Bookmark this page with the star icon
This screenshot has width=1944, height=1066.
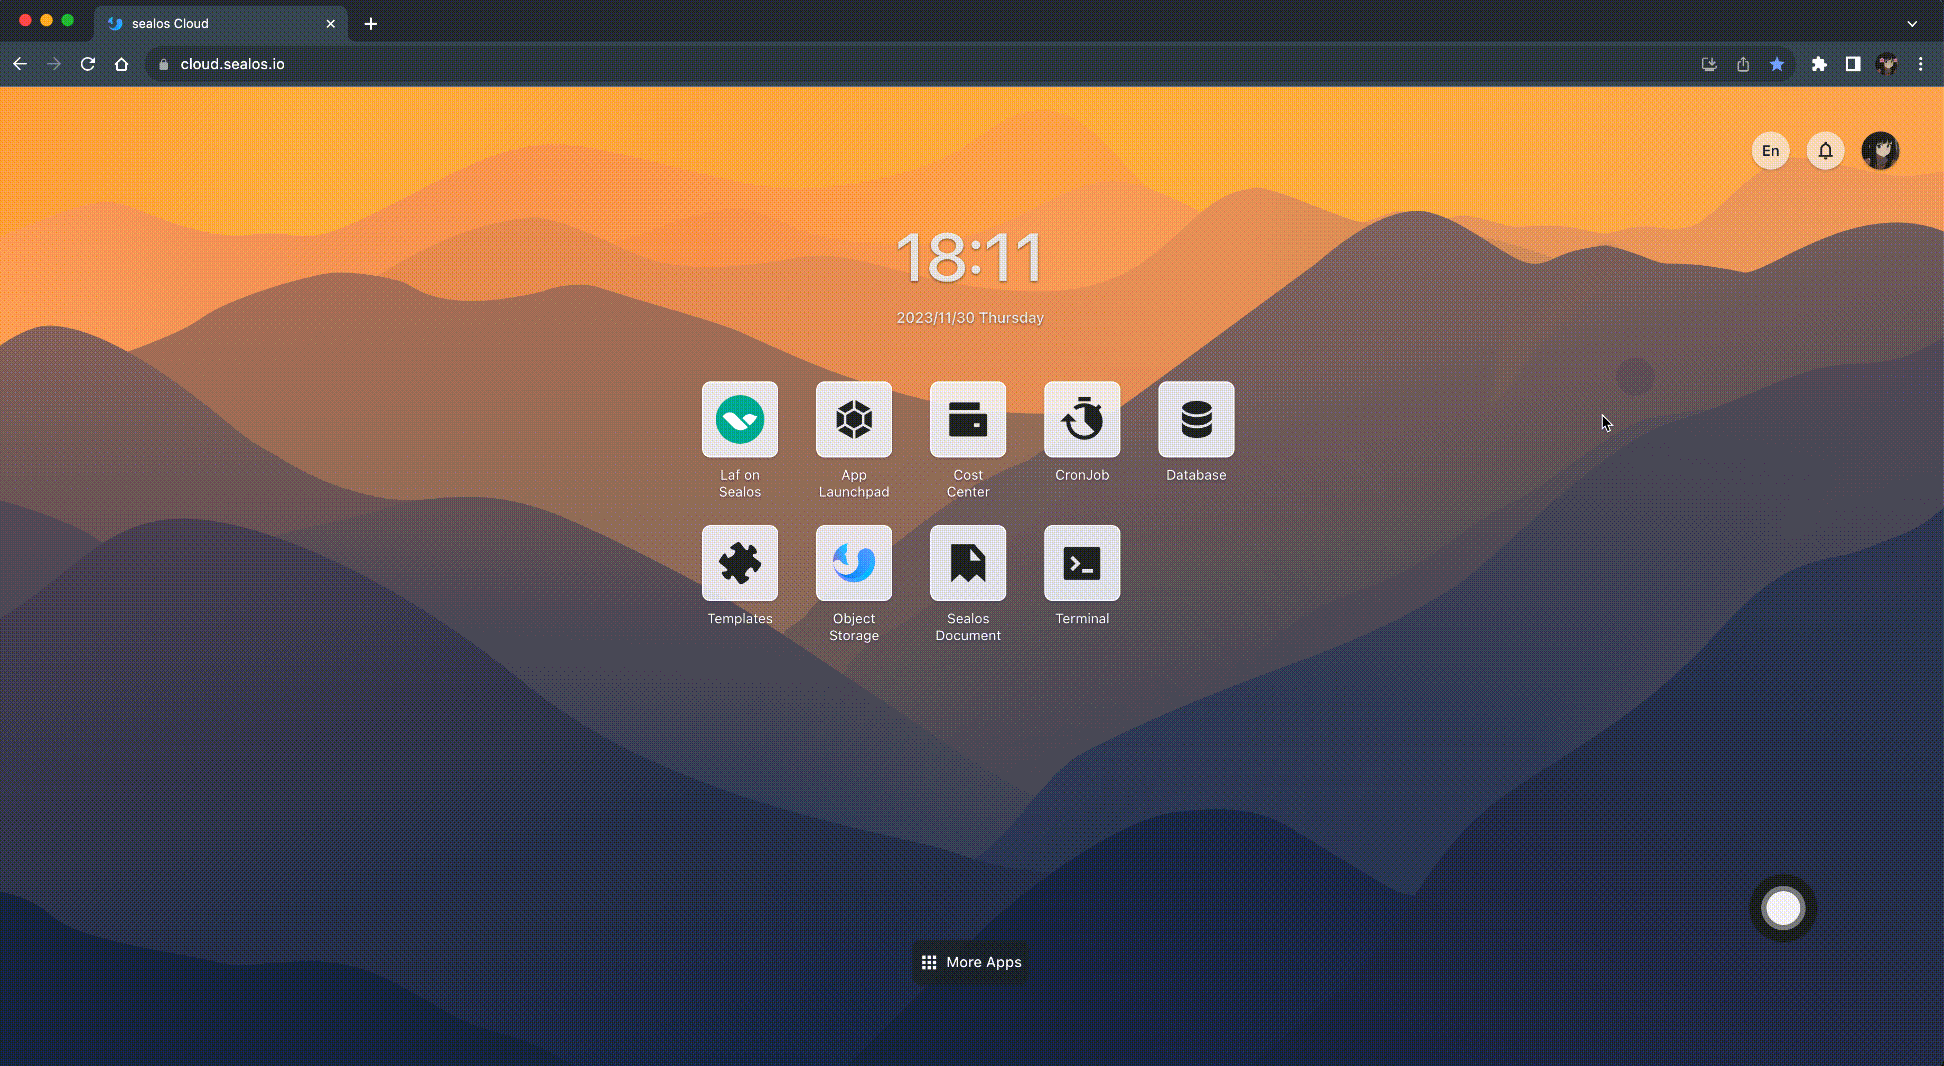coord(1777,64)
